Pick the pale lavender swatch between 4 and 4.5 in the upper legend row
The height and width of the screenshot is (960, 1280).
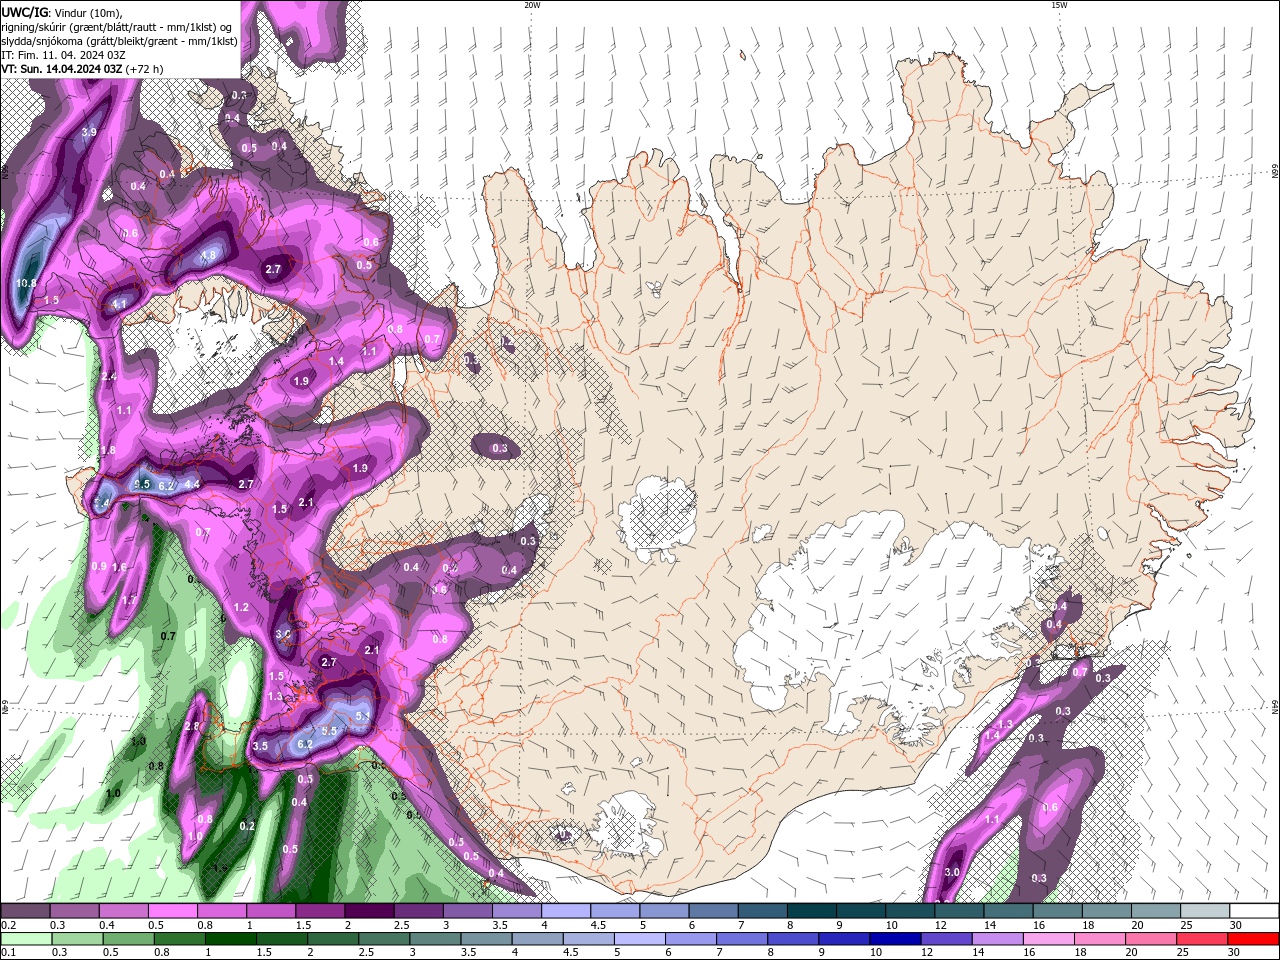(566, 911)
